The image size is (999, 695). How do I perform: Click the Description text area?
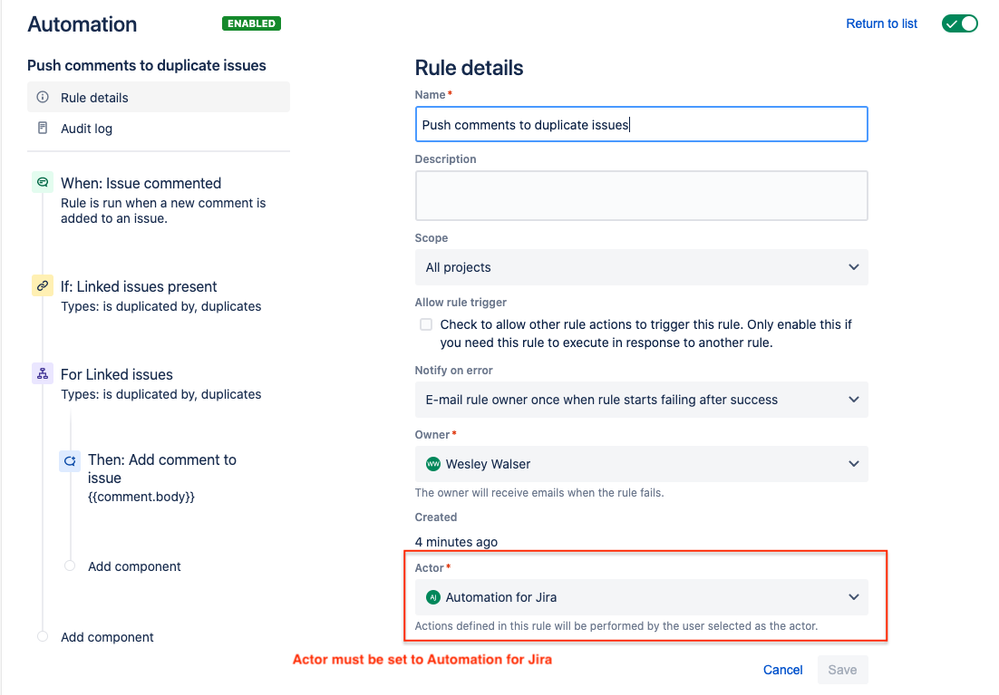[x=641, y=196]
